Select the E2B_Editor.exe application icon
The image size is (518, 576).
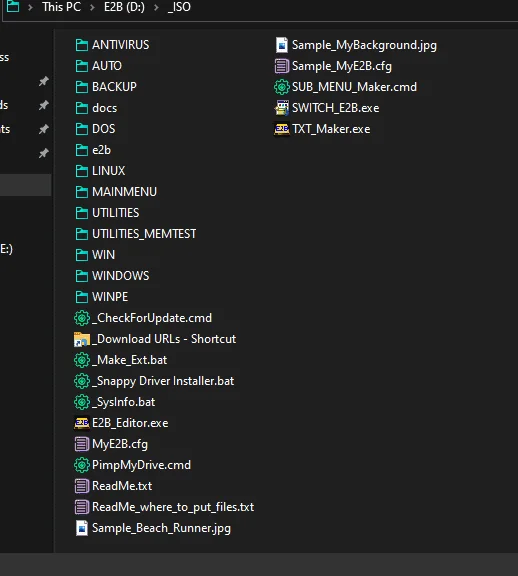point(82,423)
